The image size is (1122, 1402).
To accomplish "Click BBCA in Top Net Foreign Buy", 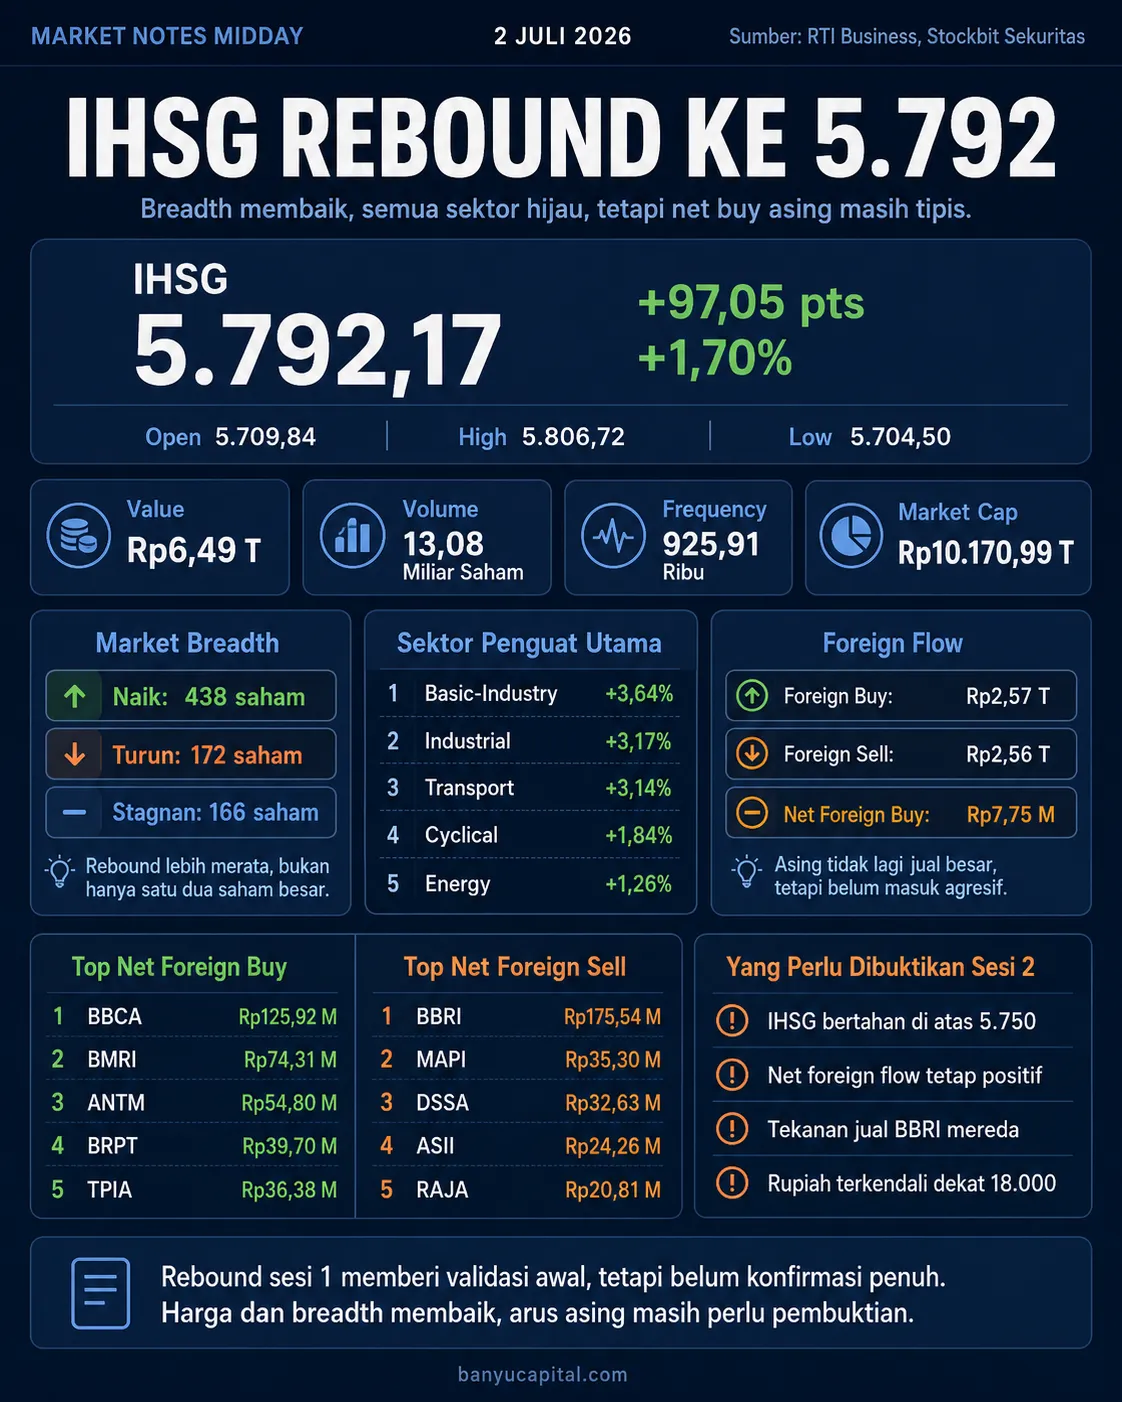I will click(x=115, y=1016).
